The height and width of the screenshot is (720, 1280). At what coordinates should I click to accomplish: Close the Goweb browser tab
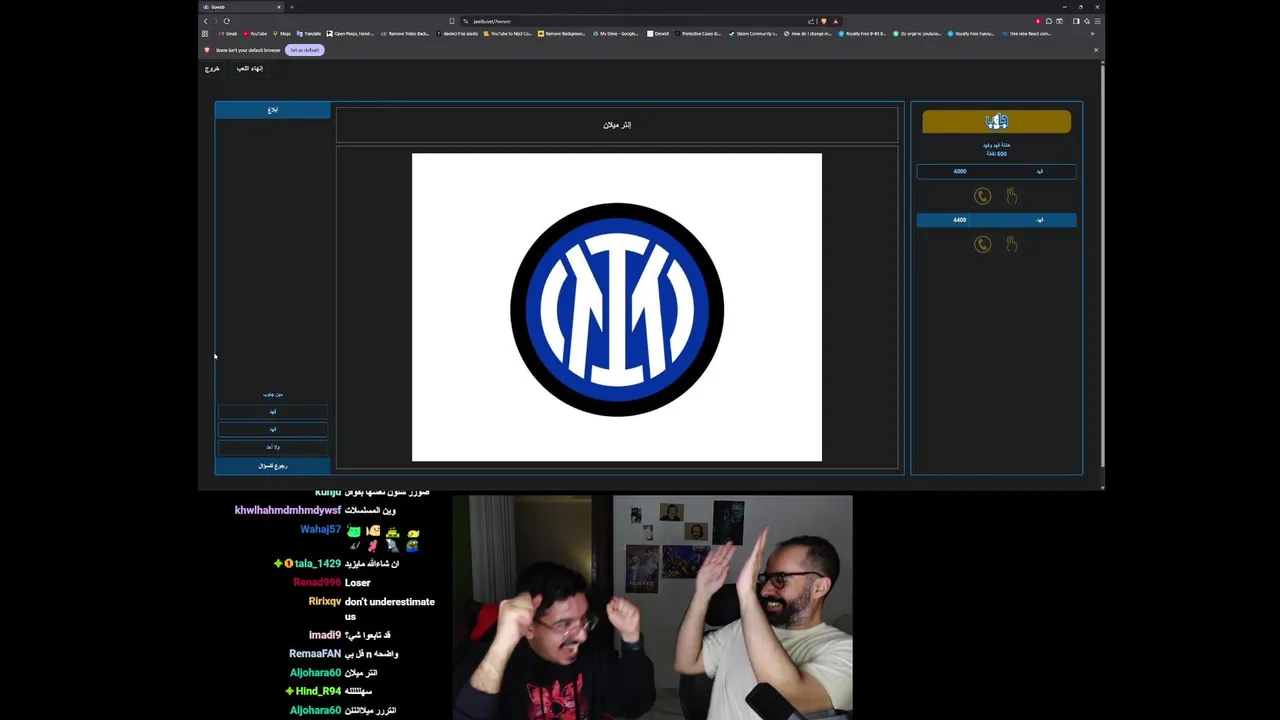tap(279, 7)
